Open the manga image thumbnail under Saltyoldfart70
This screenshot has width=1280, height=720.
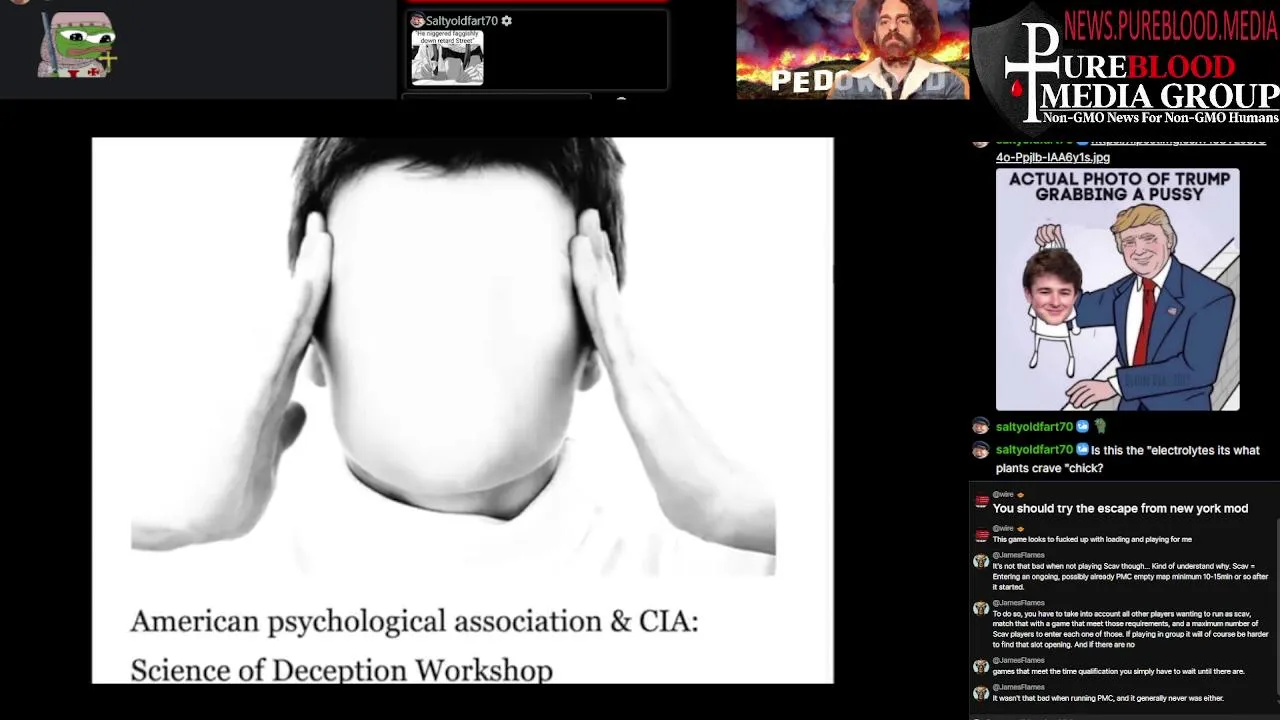click(447, 57)
